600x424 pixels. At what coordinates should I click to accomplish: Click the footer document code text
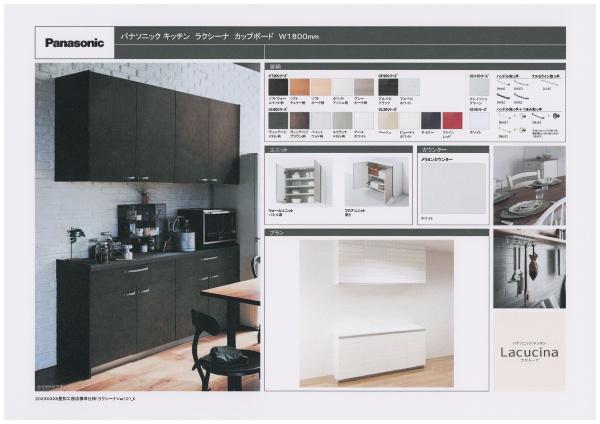[x=86, y=398]
